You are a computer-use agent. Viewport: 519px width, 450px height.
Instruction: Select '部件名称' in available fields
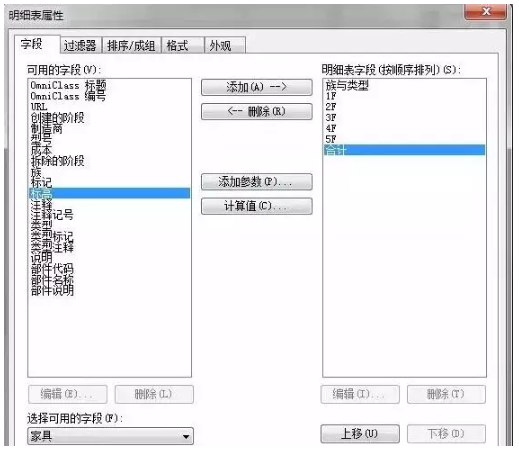(x=109, y=280)
